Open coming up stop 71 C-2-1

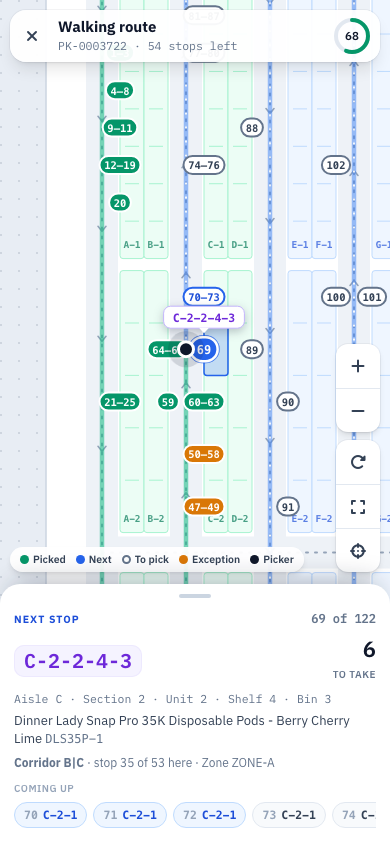(x=130, y=815)
